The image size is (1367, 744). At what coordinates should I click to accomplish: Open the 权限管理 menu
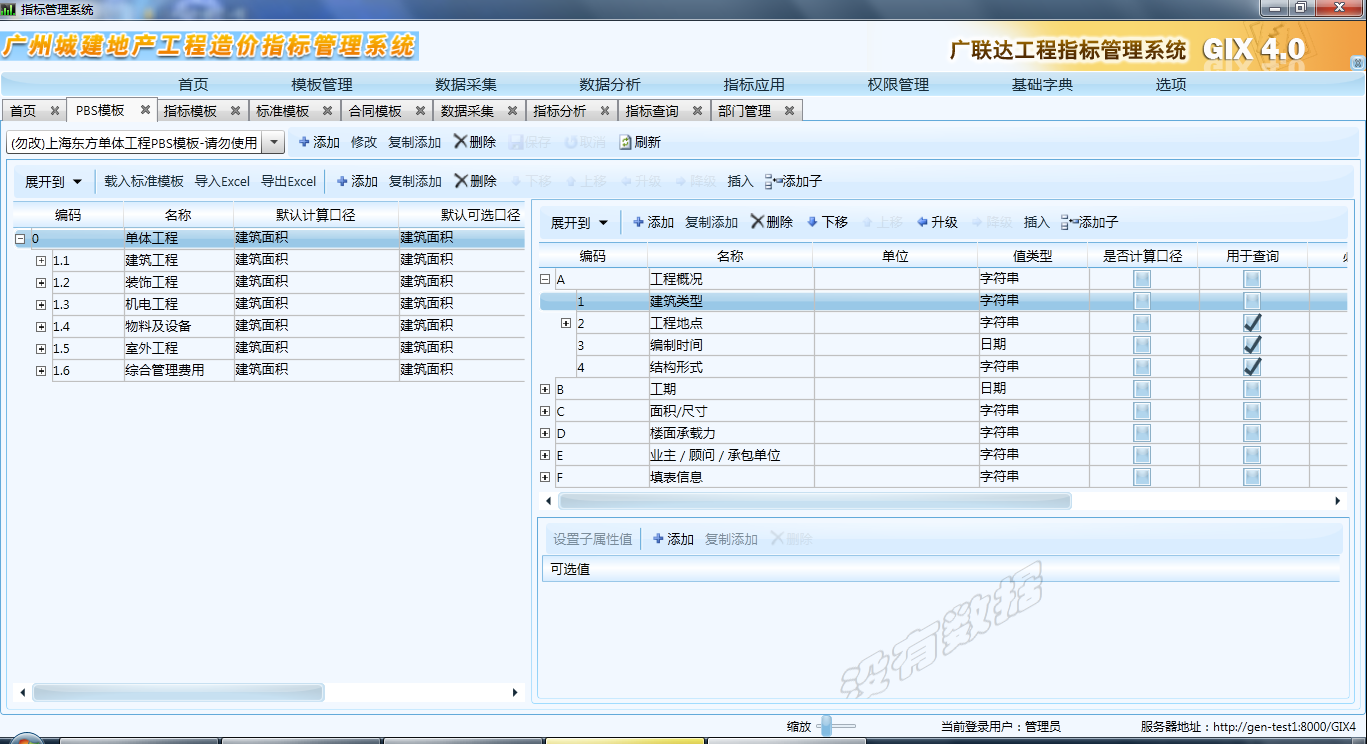(x=898, y=85)
